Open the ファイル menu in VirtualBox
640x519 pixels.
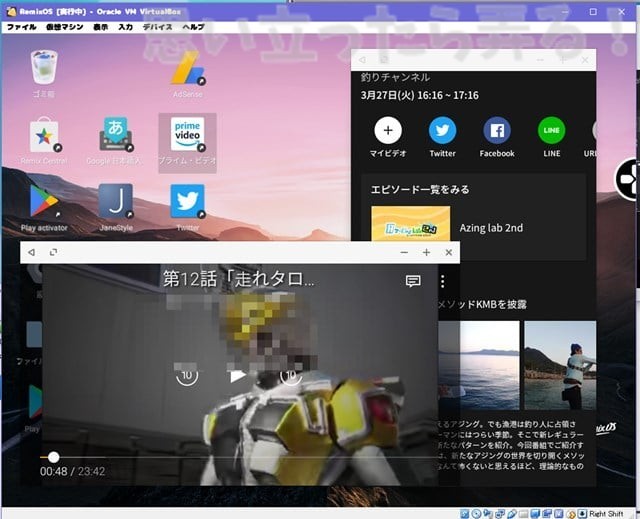pos(22,27)
